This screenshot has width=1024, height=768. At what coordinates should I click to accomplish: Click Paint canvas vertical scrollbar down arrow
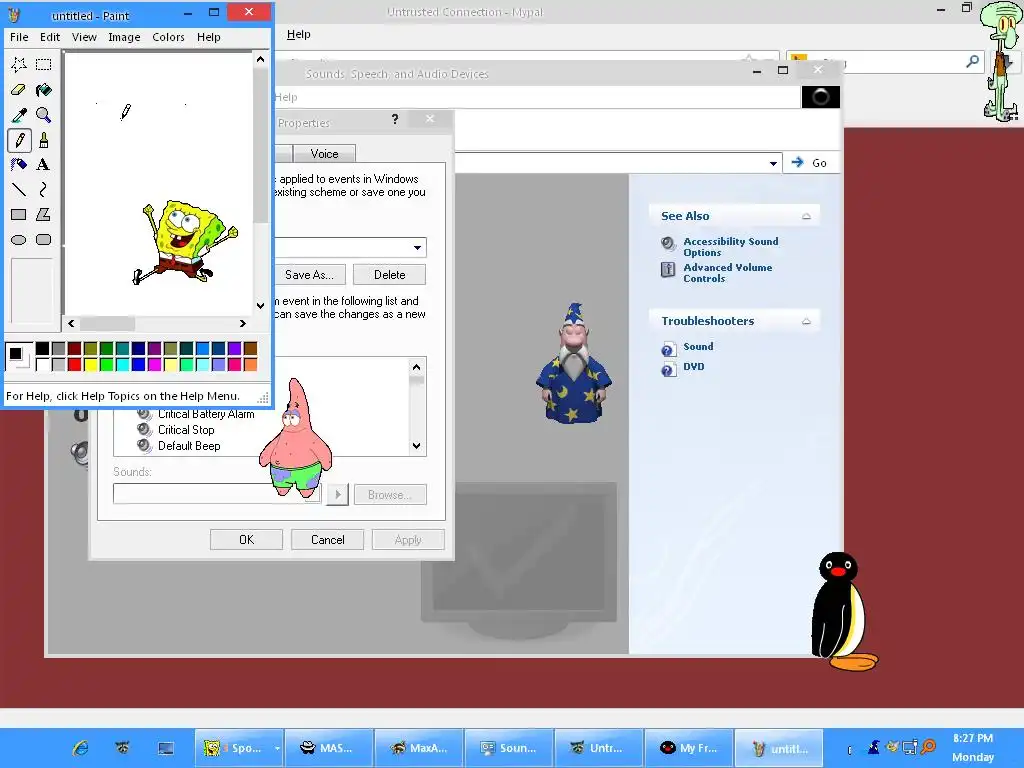[x=261, y=306]
